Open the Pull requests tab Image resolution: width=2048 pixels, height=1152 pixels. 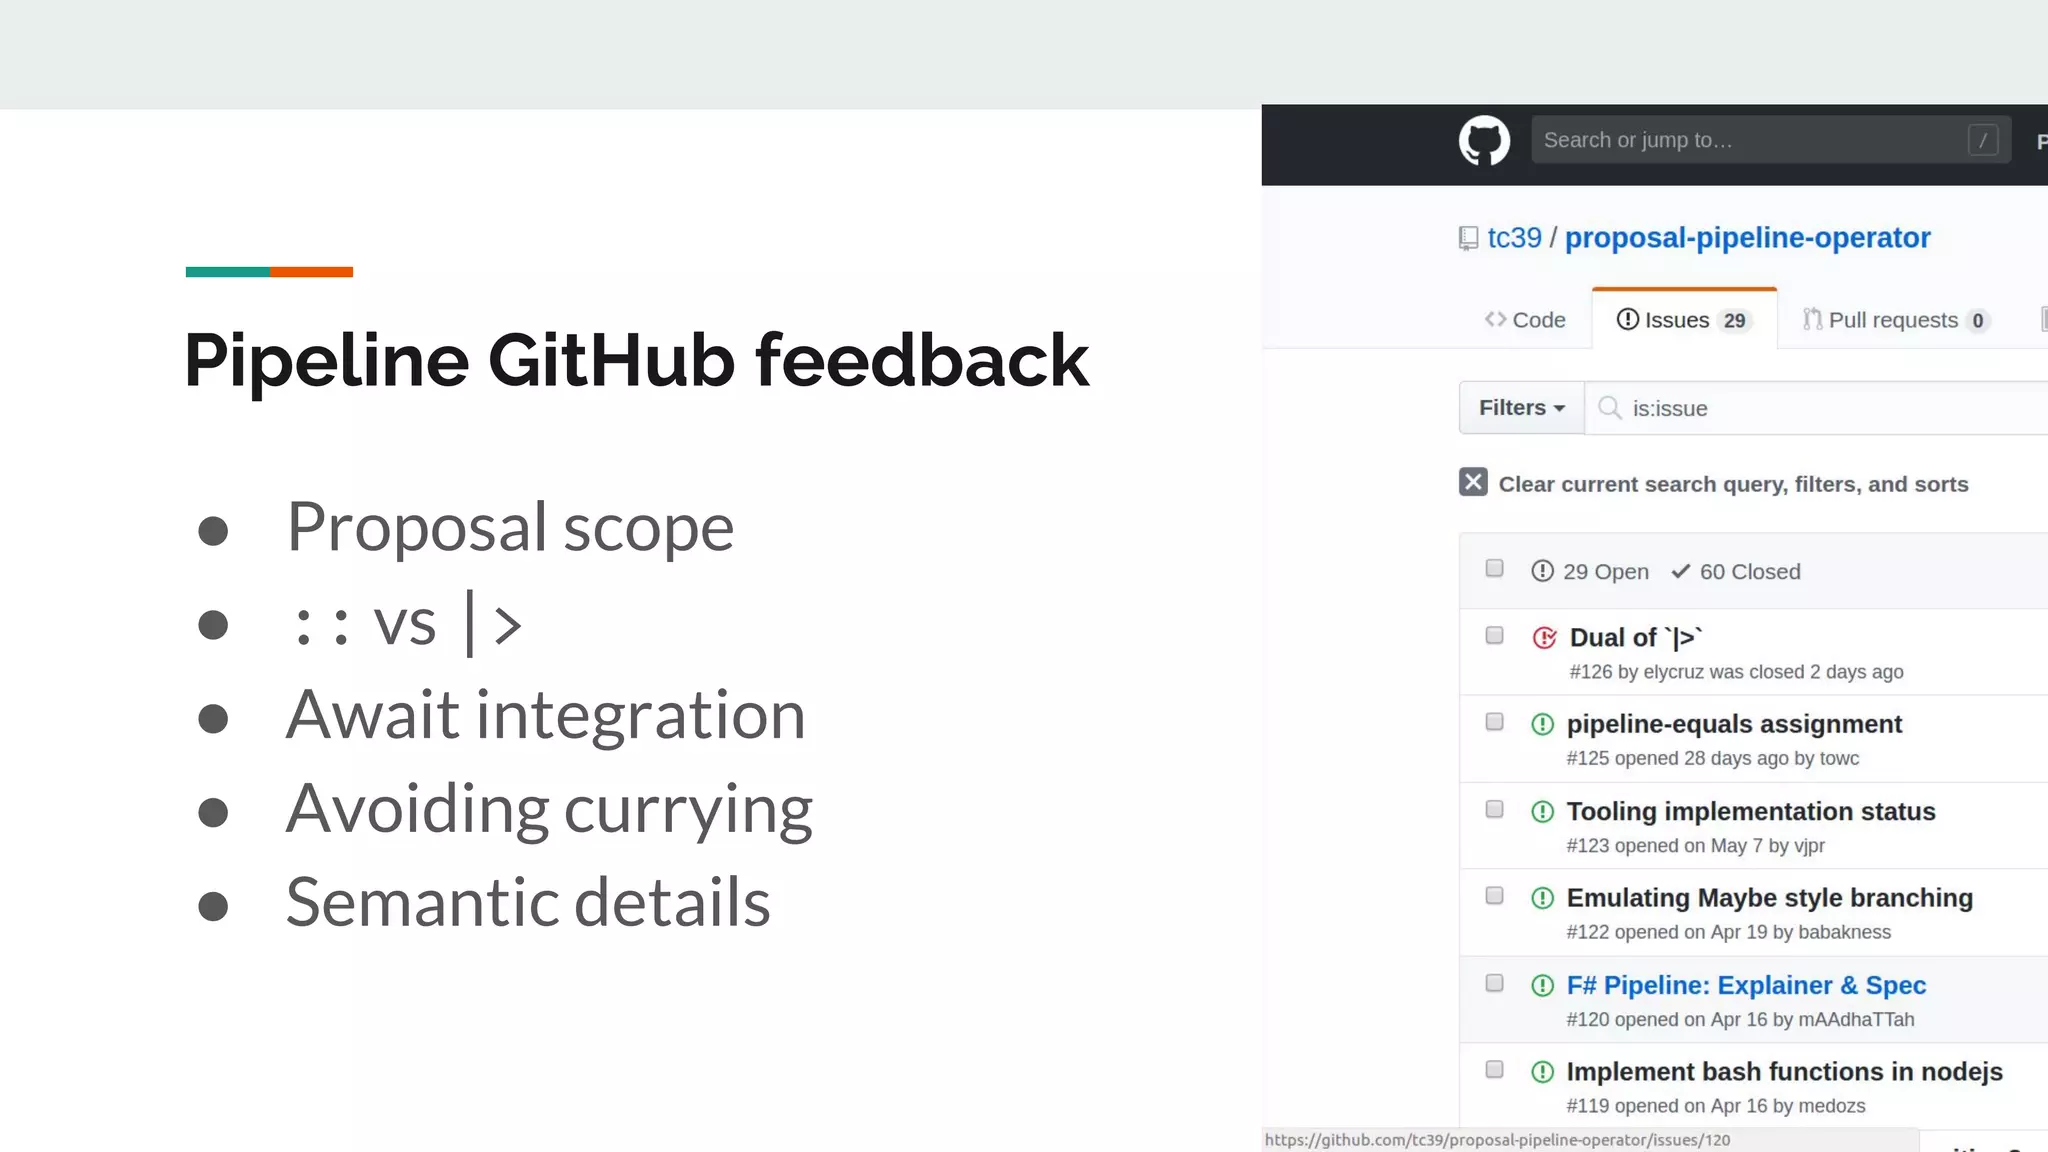[1895, 320]
